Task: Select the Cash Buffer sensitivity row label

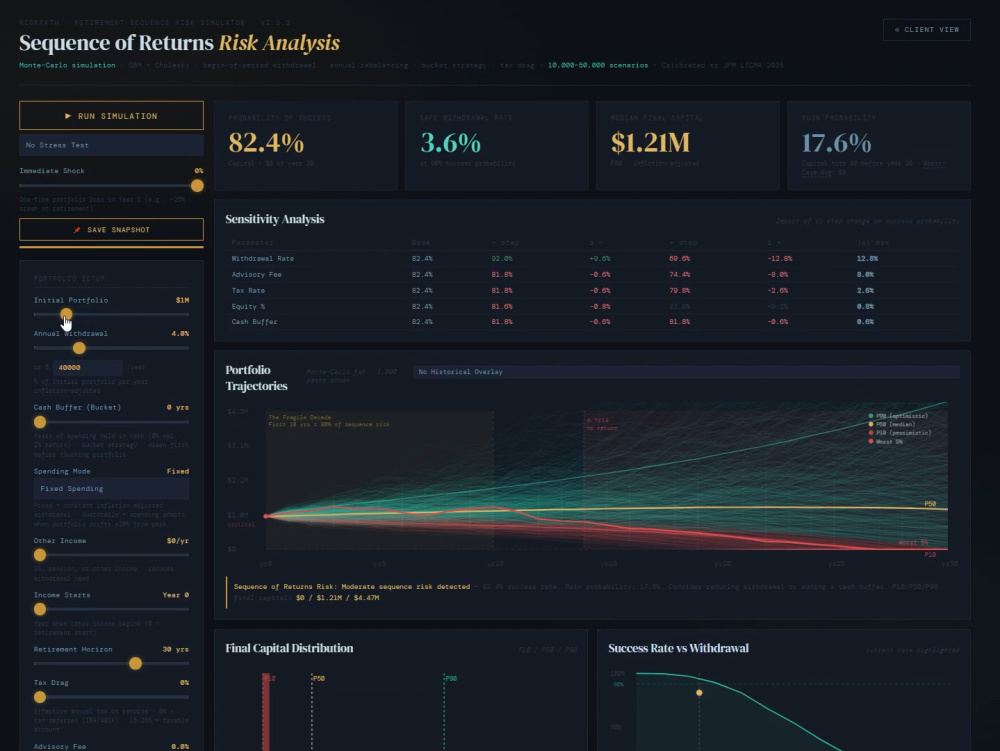Action: (x=254, y=322)
